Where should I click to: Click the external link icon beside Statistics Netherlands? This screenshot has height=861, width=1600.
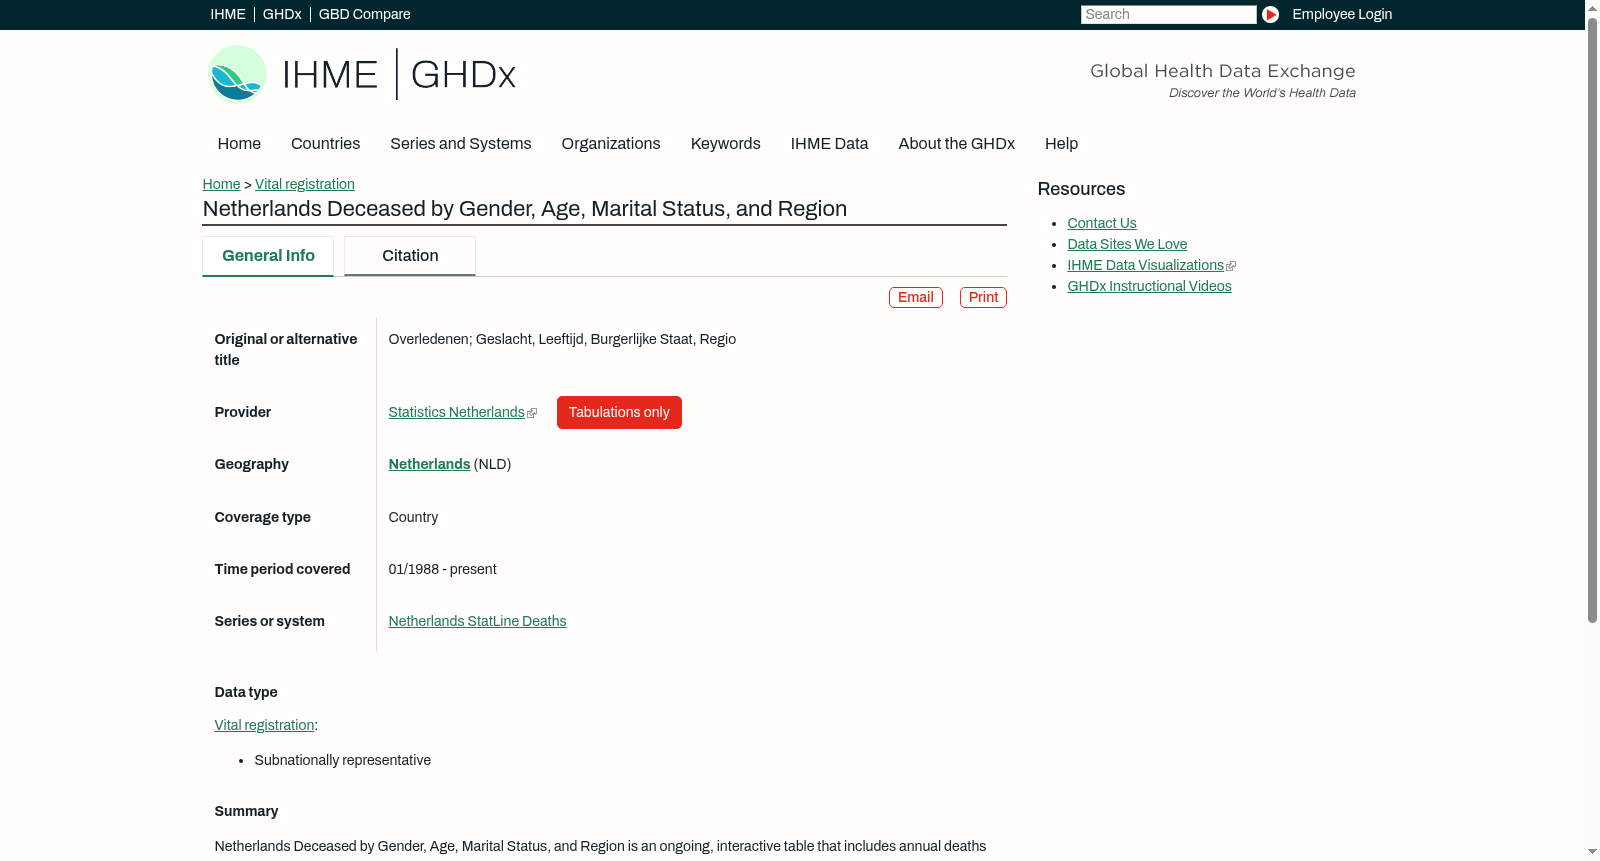tap(532, 413)
